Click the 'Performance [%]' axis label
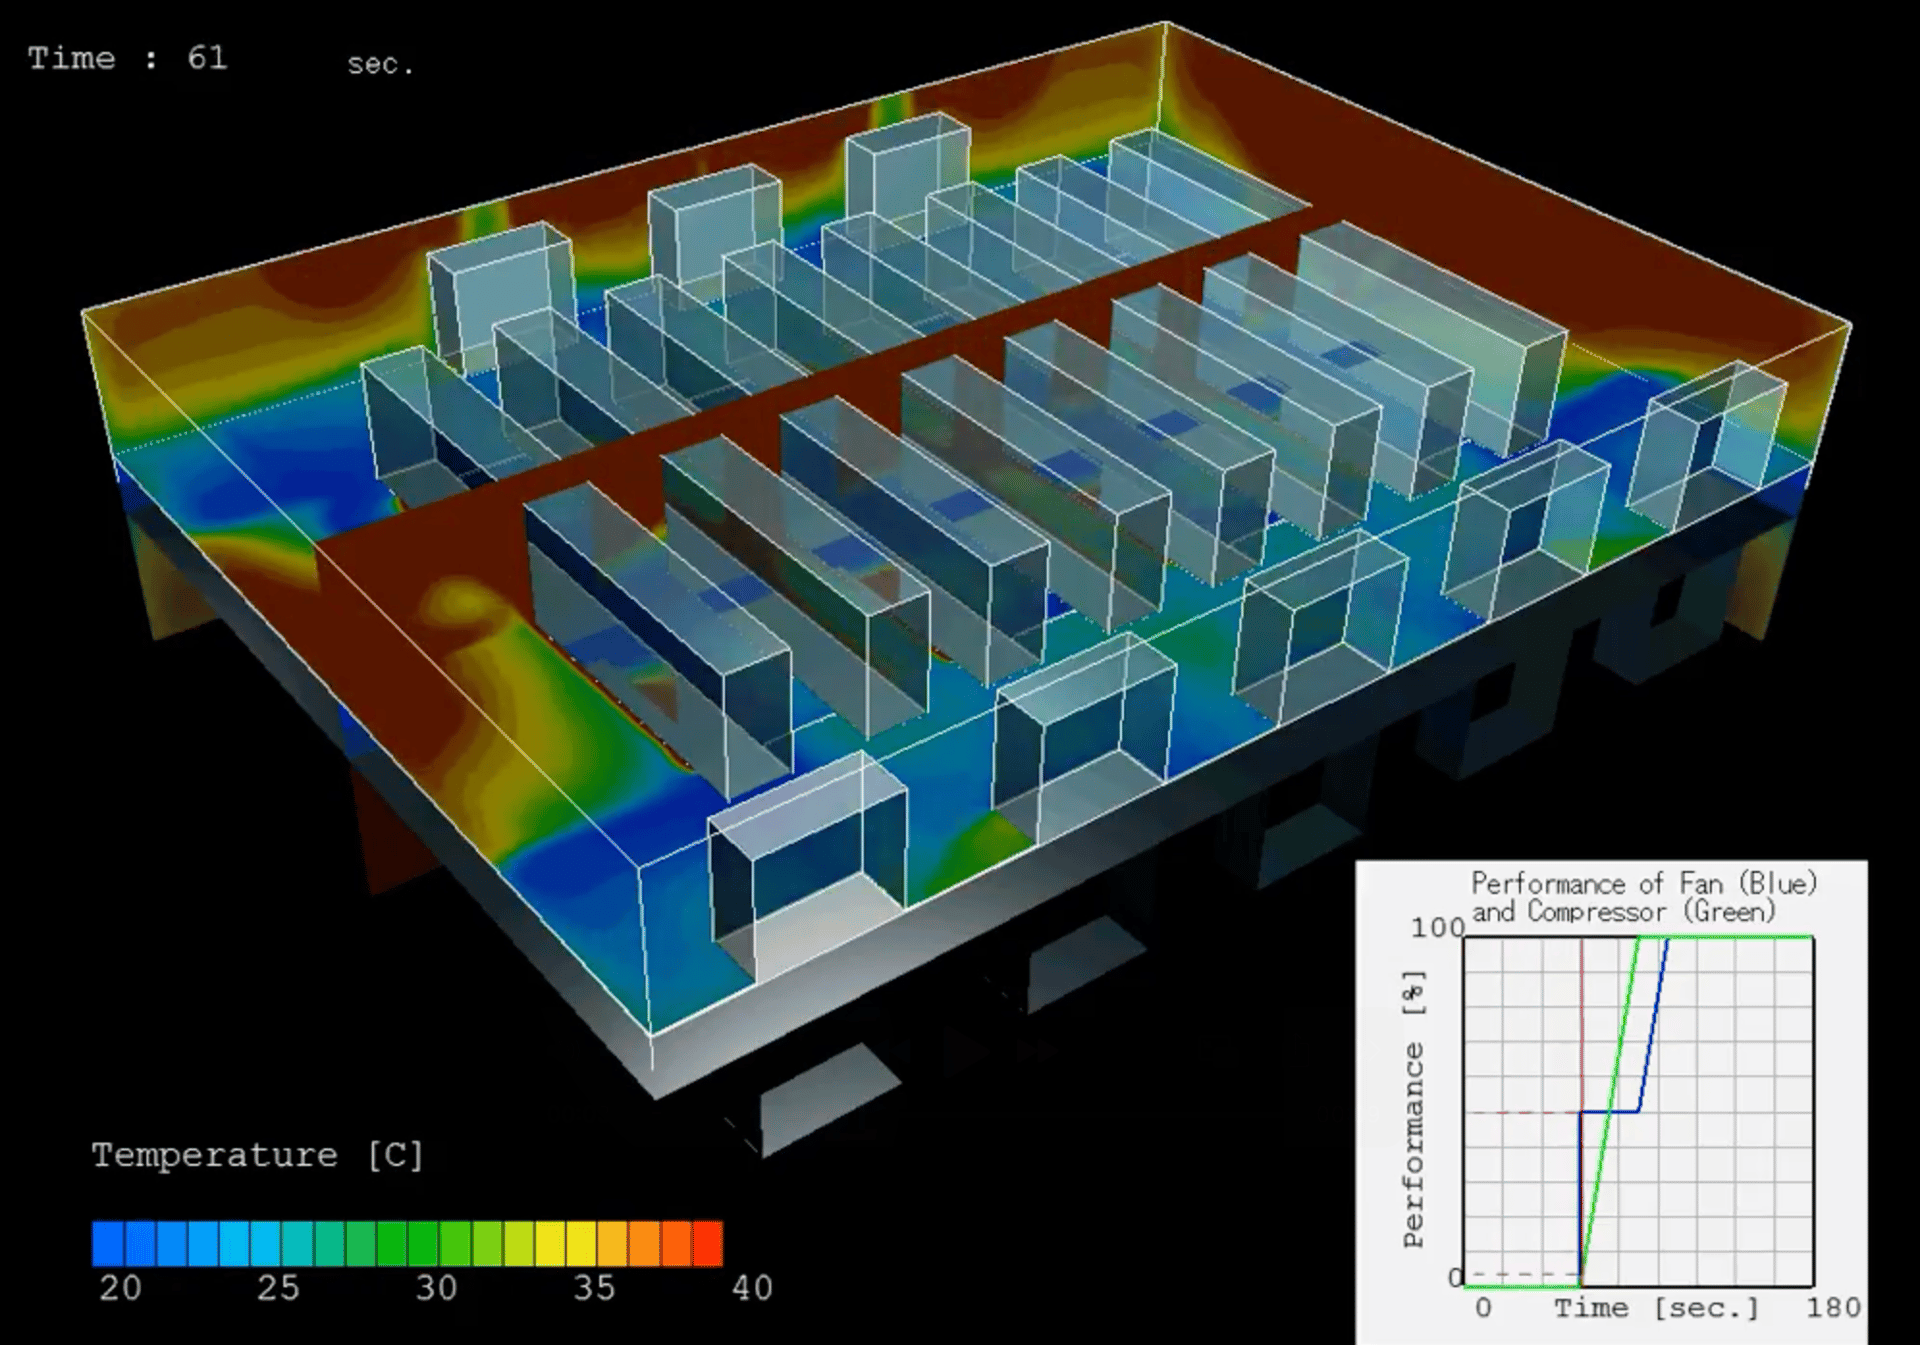 click(x=1413, y=1110)
